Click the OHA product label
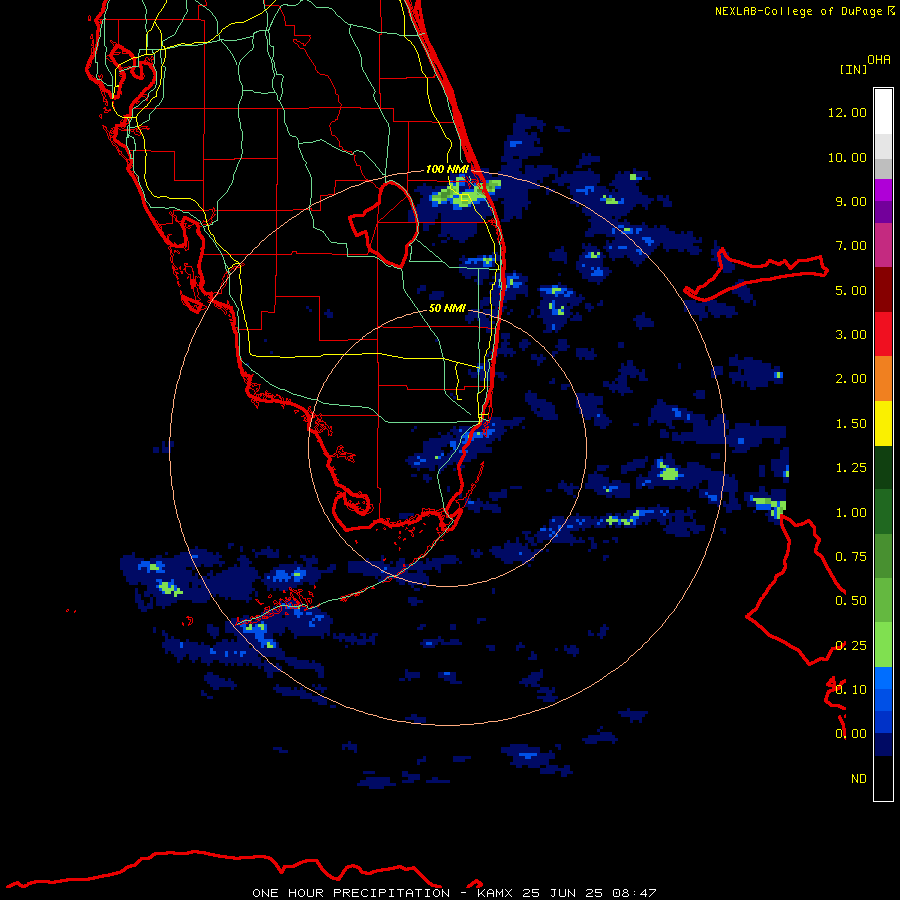The width and height of the screenshot is (900, 900). (x=879, y=60)
